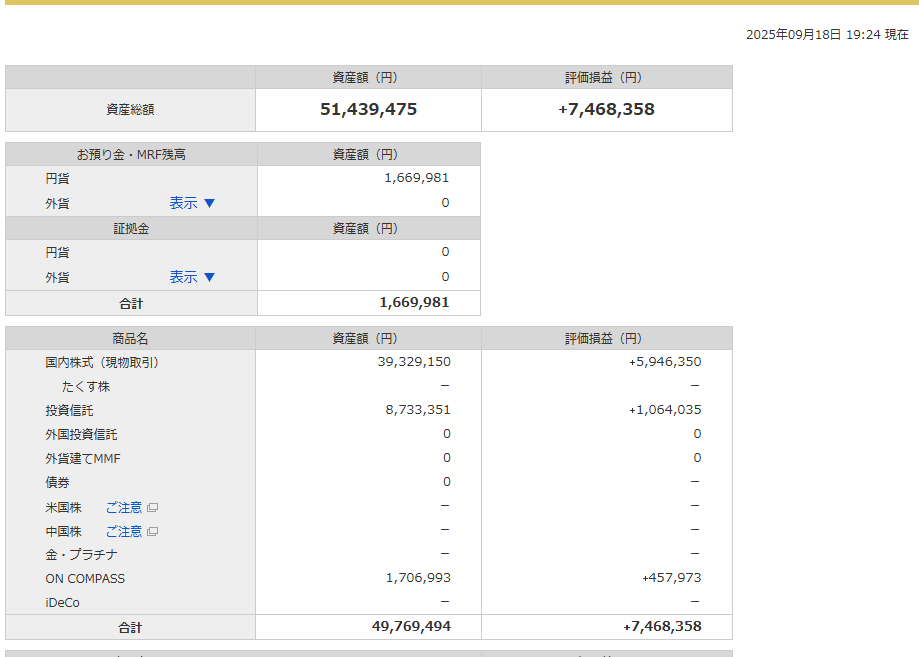
Task: Click total valuation gain +7,468,358 in 資産総額 row
Action: point(607,110)
